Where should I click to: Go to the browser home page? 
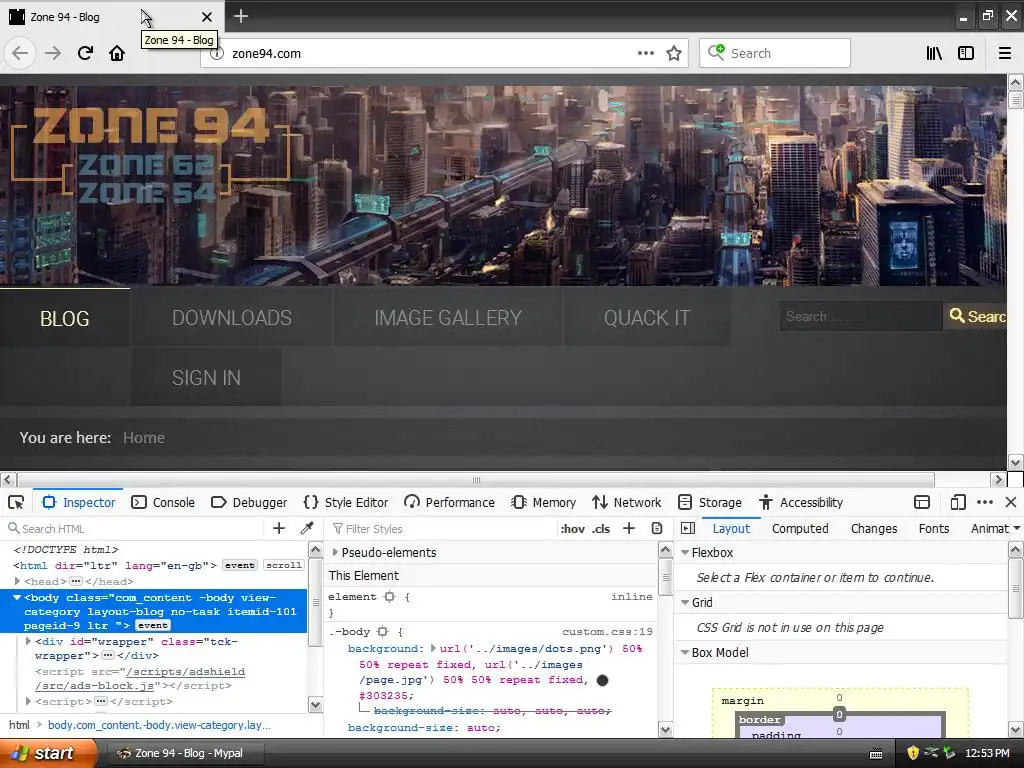117,53
